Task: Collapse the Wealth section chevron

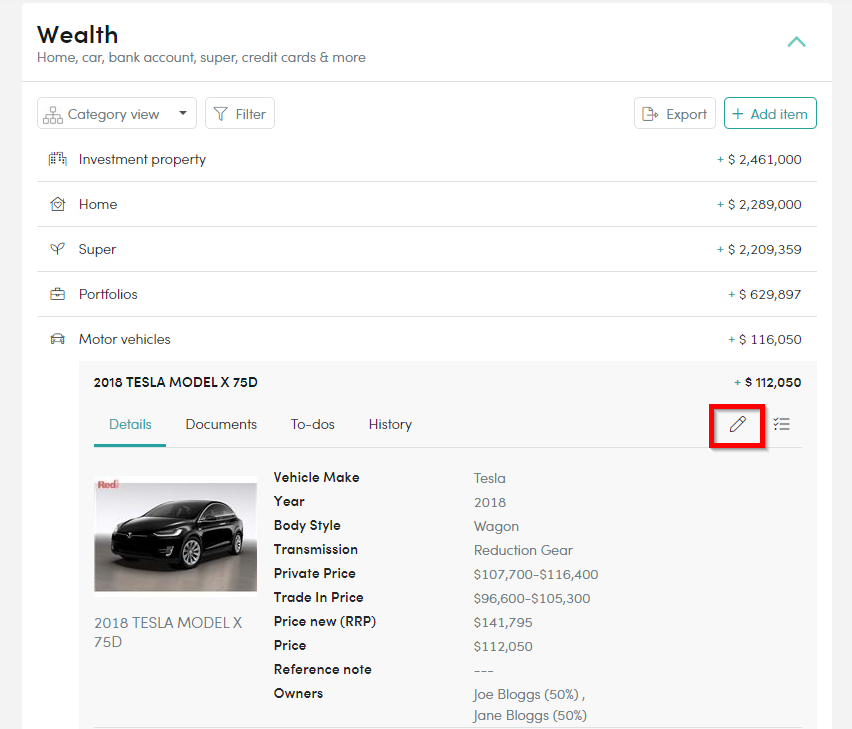Action: click(x=797, y=42)
